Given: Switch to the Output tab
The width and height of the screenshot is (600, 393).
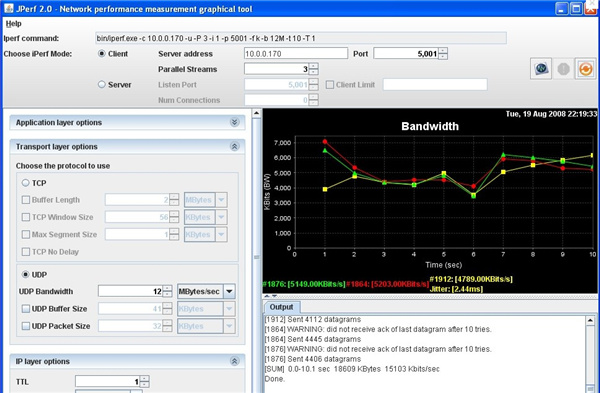Looking at the screenshot, I should pos(281,307).
